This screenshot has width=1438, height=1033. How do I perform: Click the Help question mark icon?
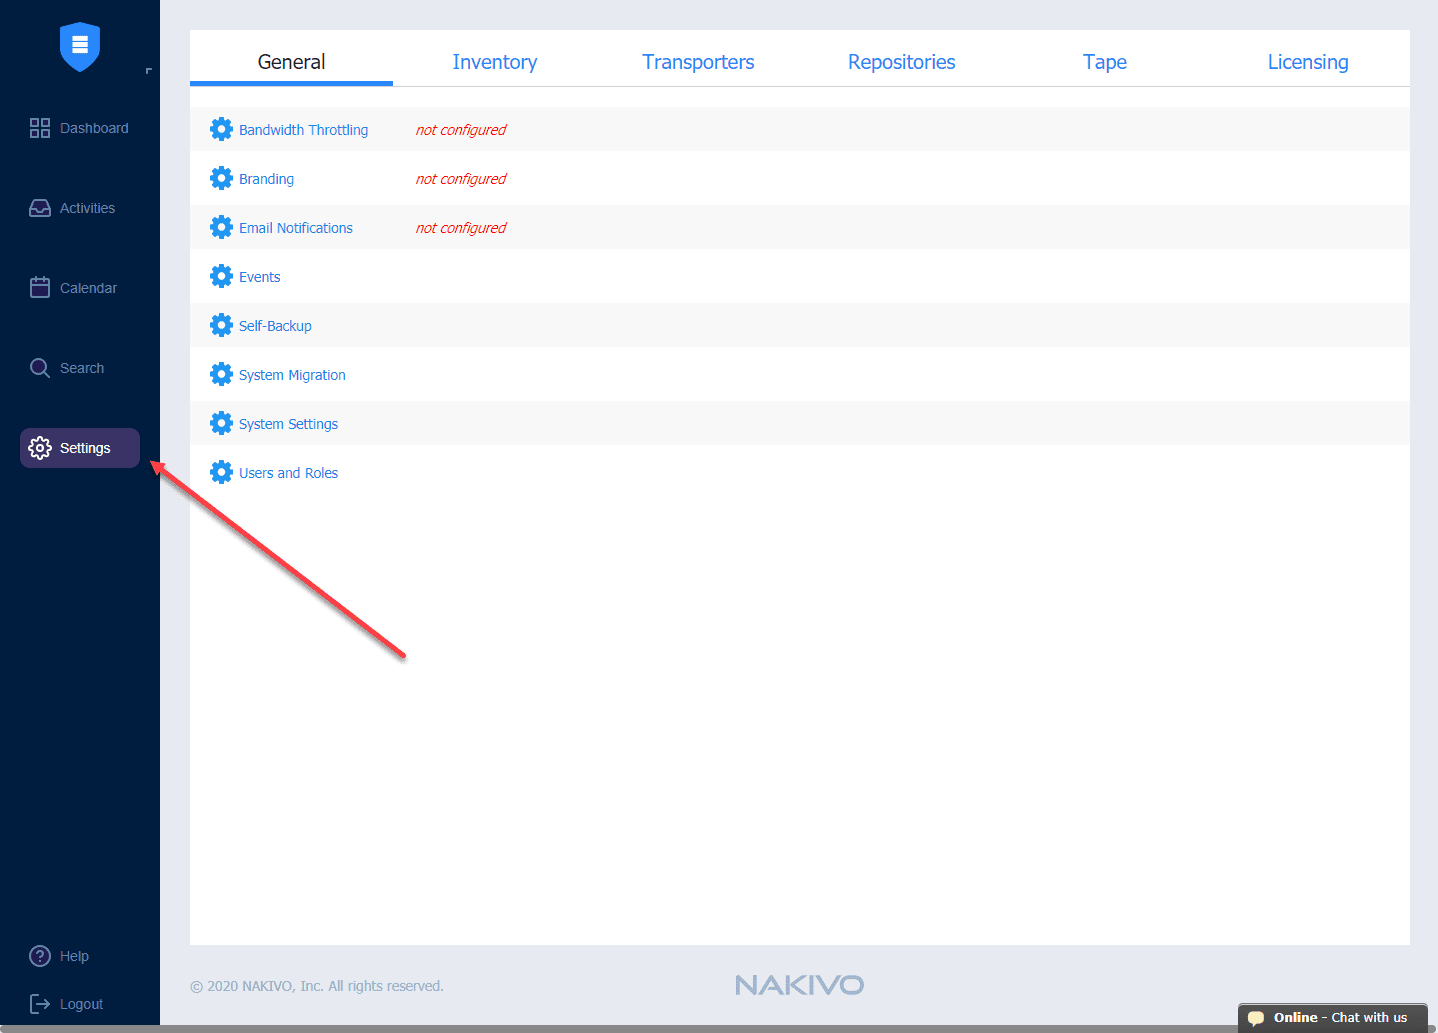(40, 956)
